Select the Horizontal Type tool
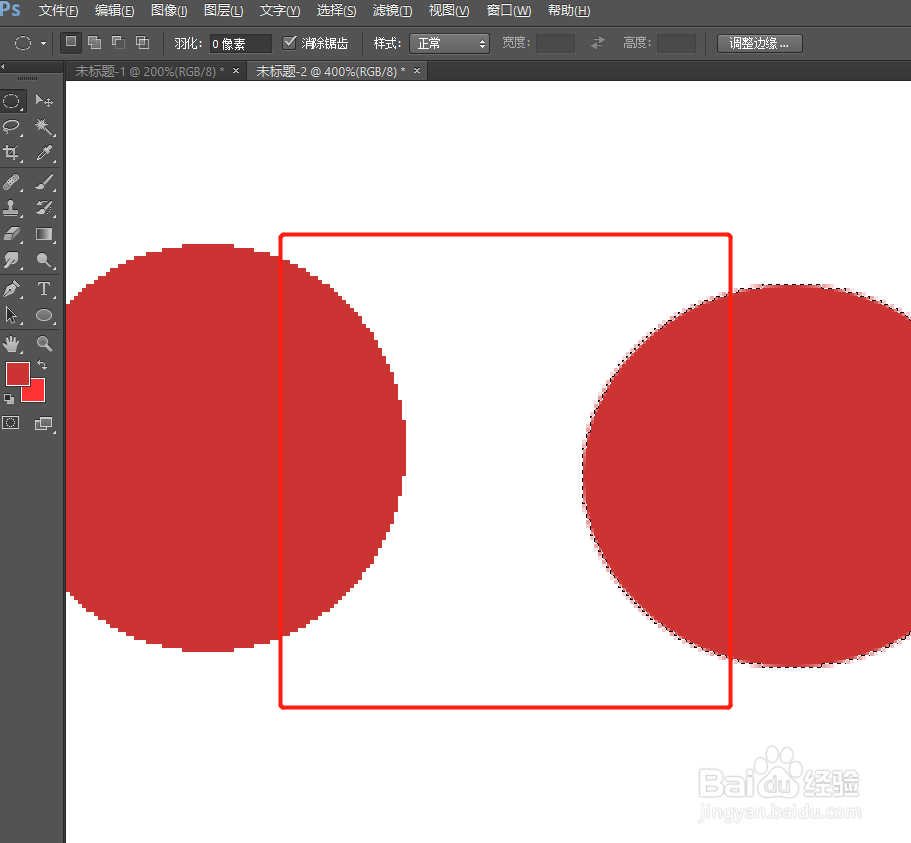Viewport: 911px width, 843px height. [x=44, y=289]
